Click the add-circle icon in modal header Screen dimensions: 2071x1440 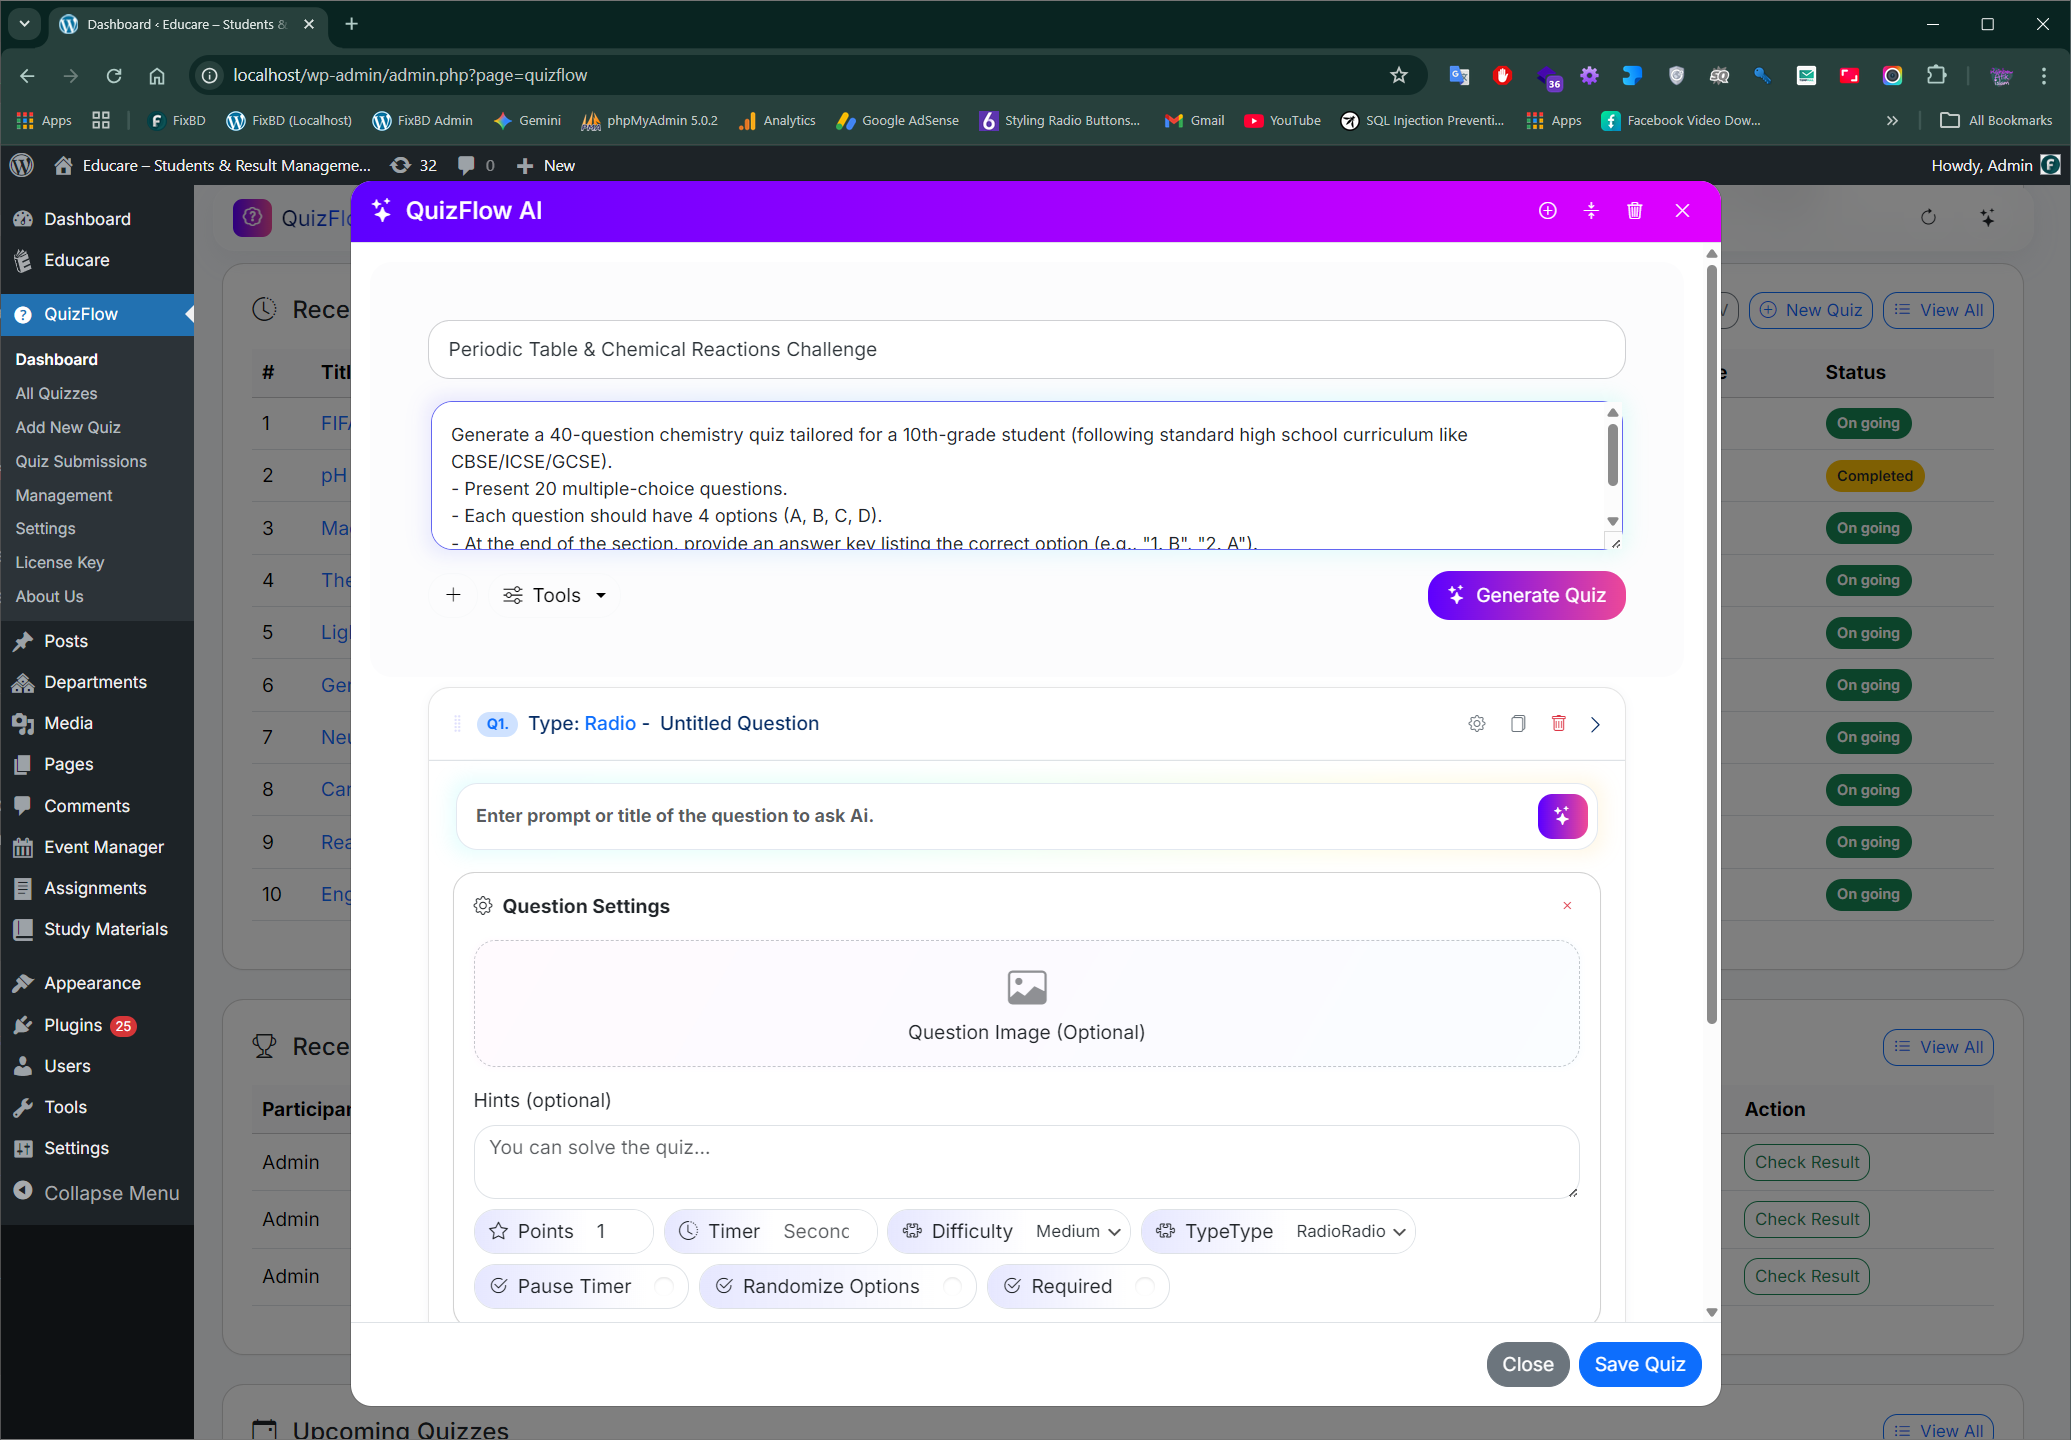(x=1547, y=211)
